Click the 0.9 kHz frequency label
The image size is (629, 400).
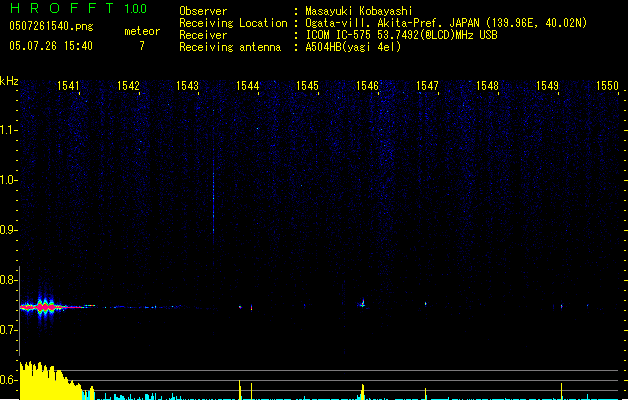pyautogui.click(x=8, y=230)
